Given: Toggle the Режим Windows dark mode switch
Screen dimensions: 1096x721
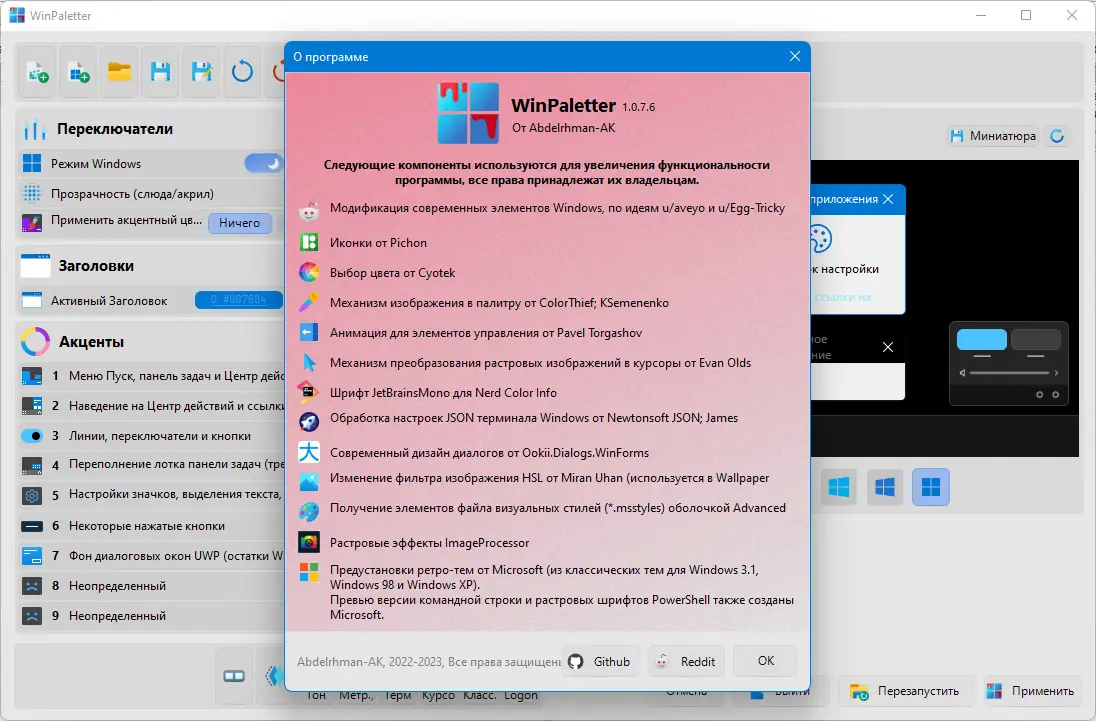Looking at the screenshot, I should point(264,163).
